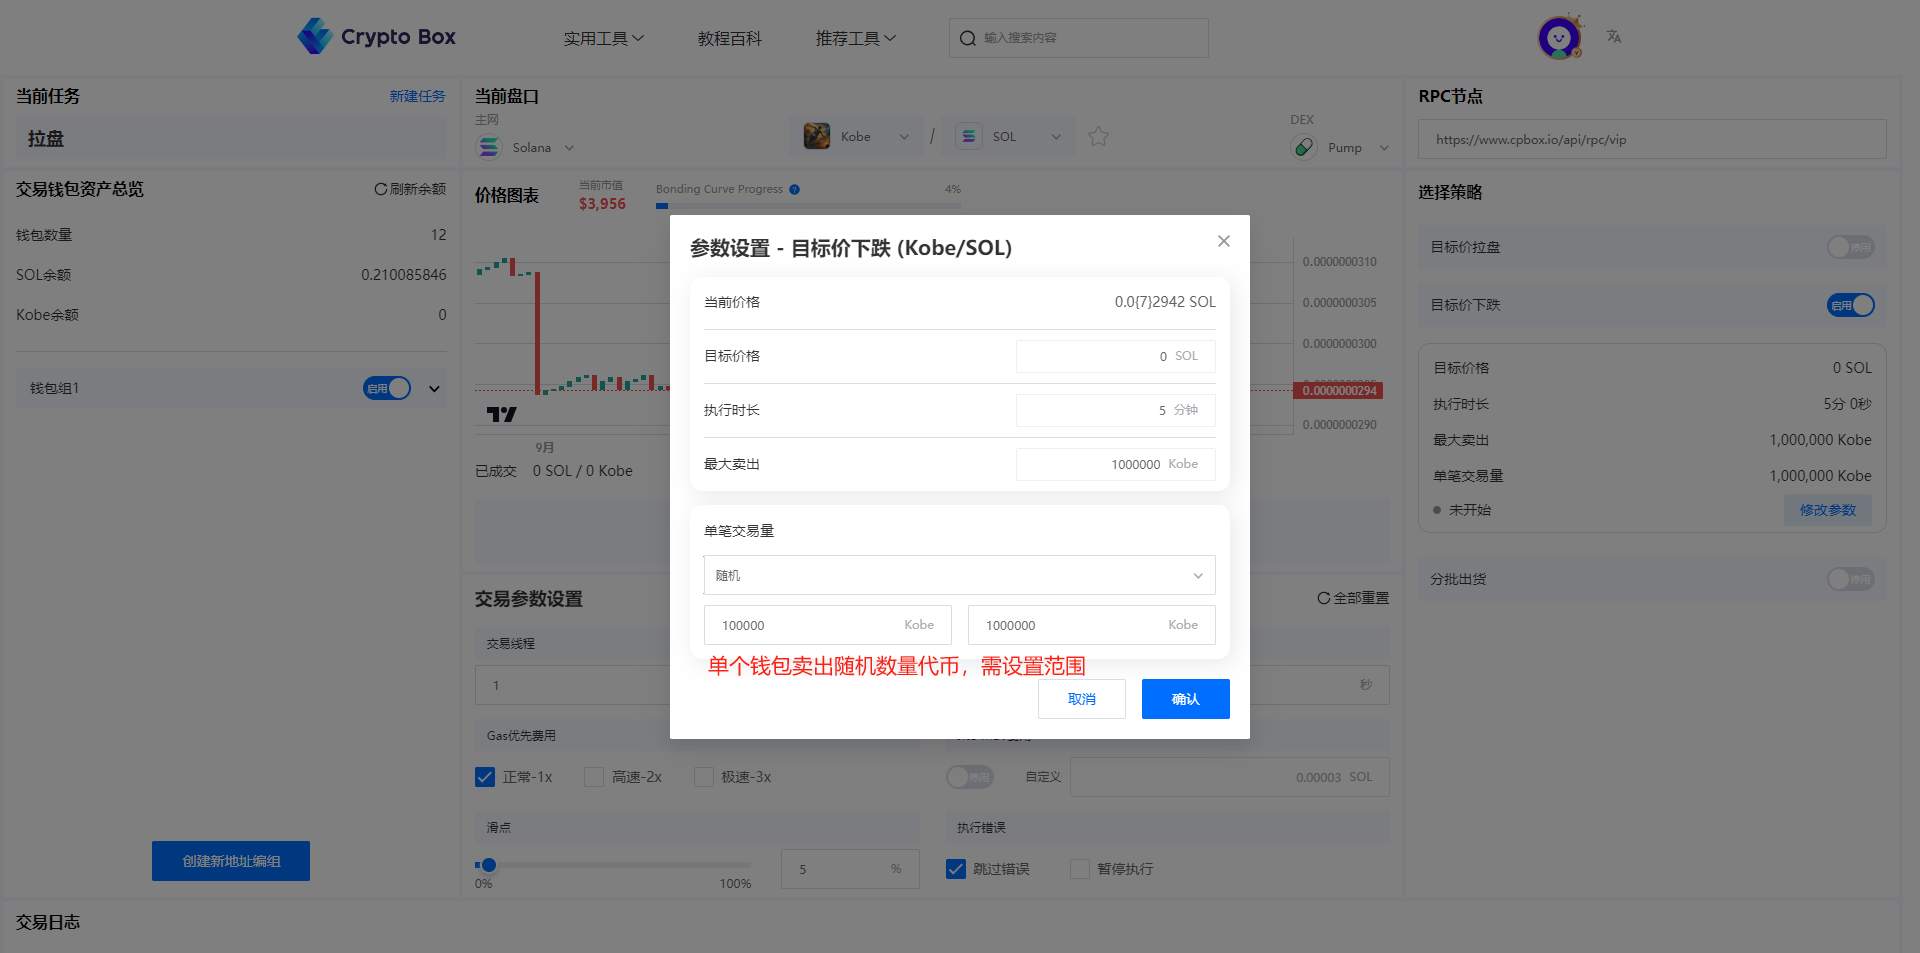Click the Bonding Curve Progress info icon
Image resolution: width=1920 pixels, height=953 pixels.
(x=794, y=189)
